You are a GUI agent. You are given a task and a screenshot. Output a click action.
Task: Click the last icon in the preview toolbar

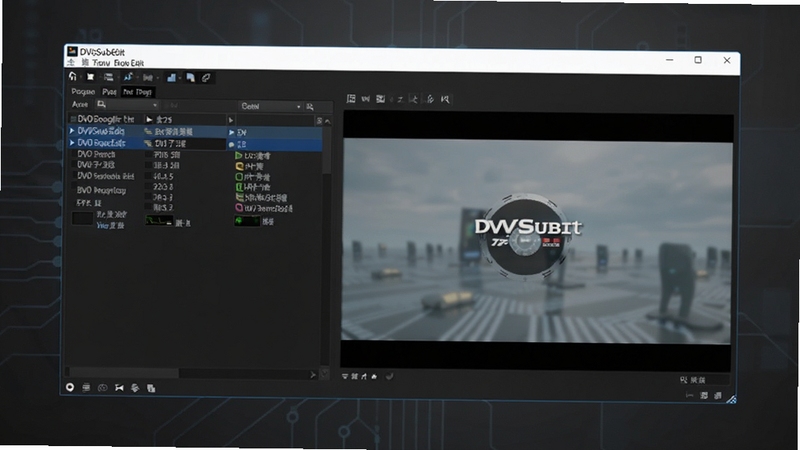pyautogui.click(x=445, y=99)
